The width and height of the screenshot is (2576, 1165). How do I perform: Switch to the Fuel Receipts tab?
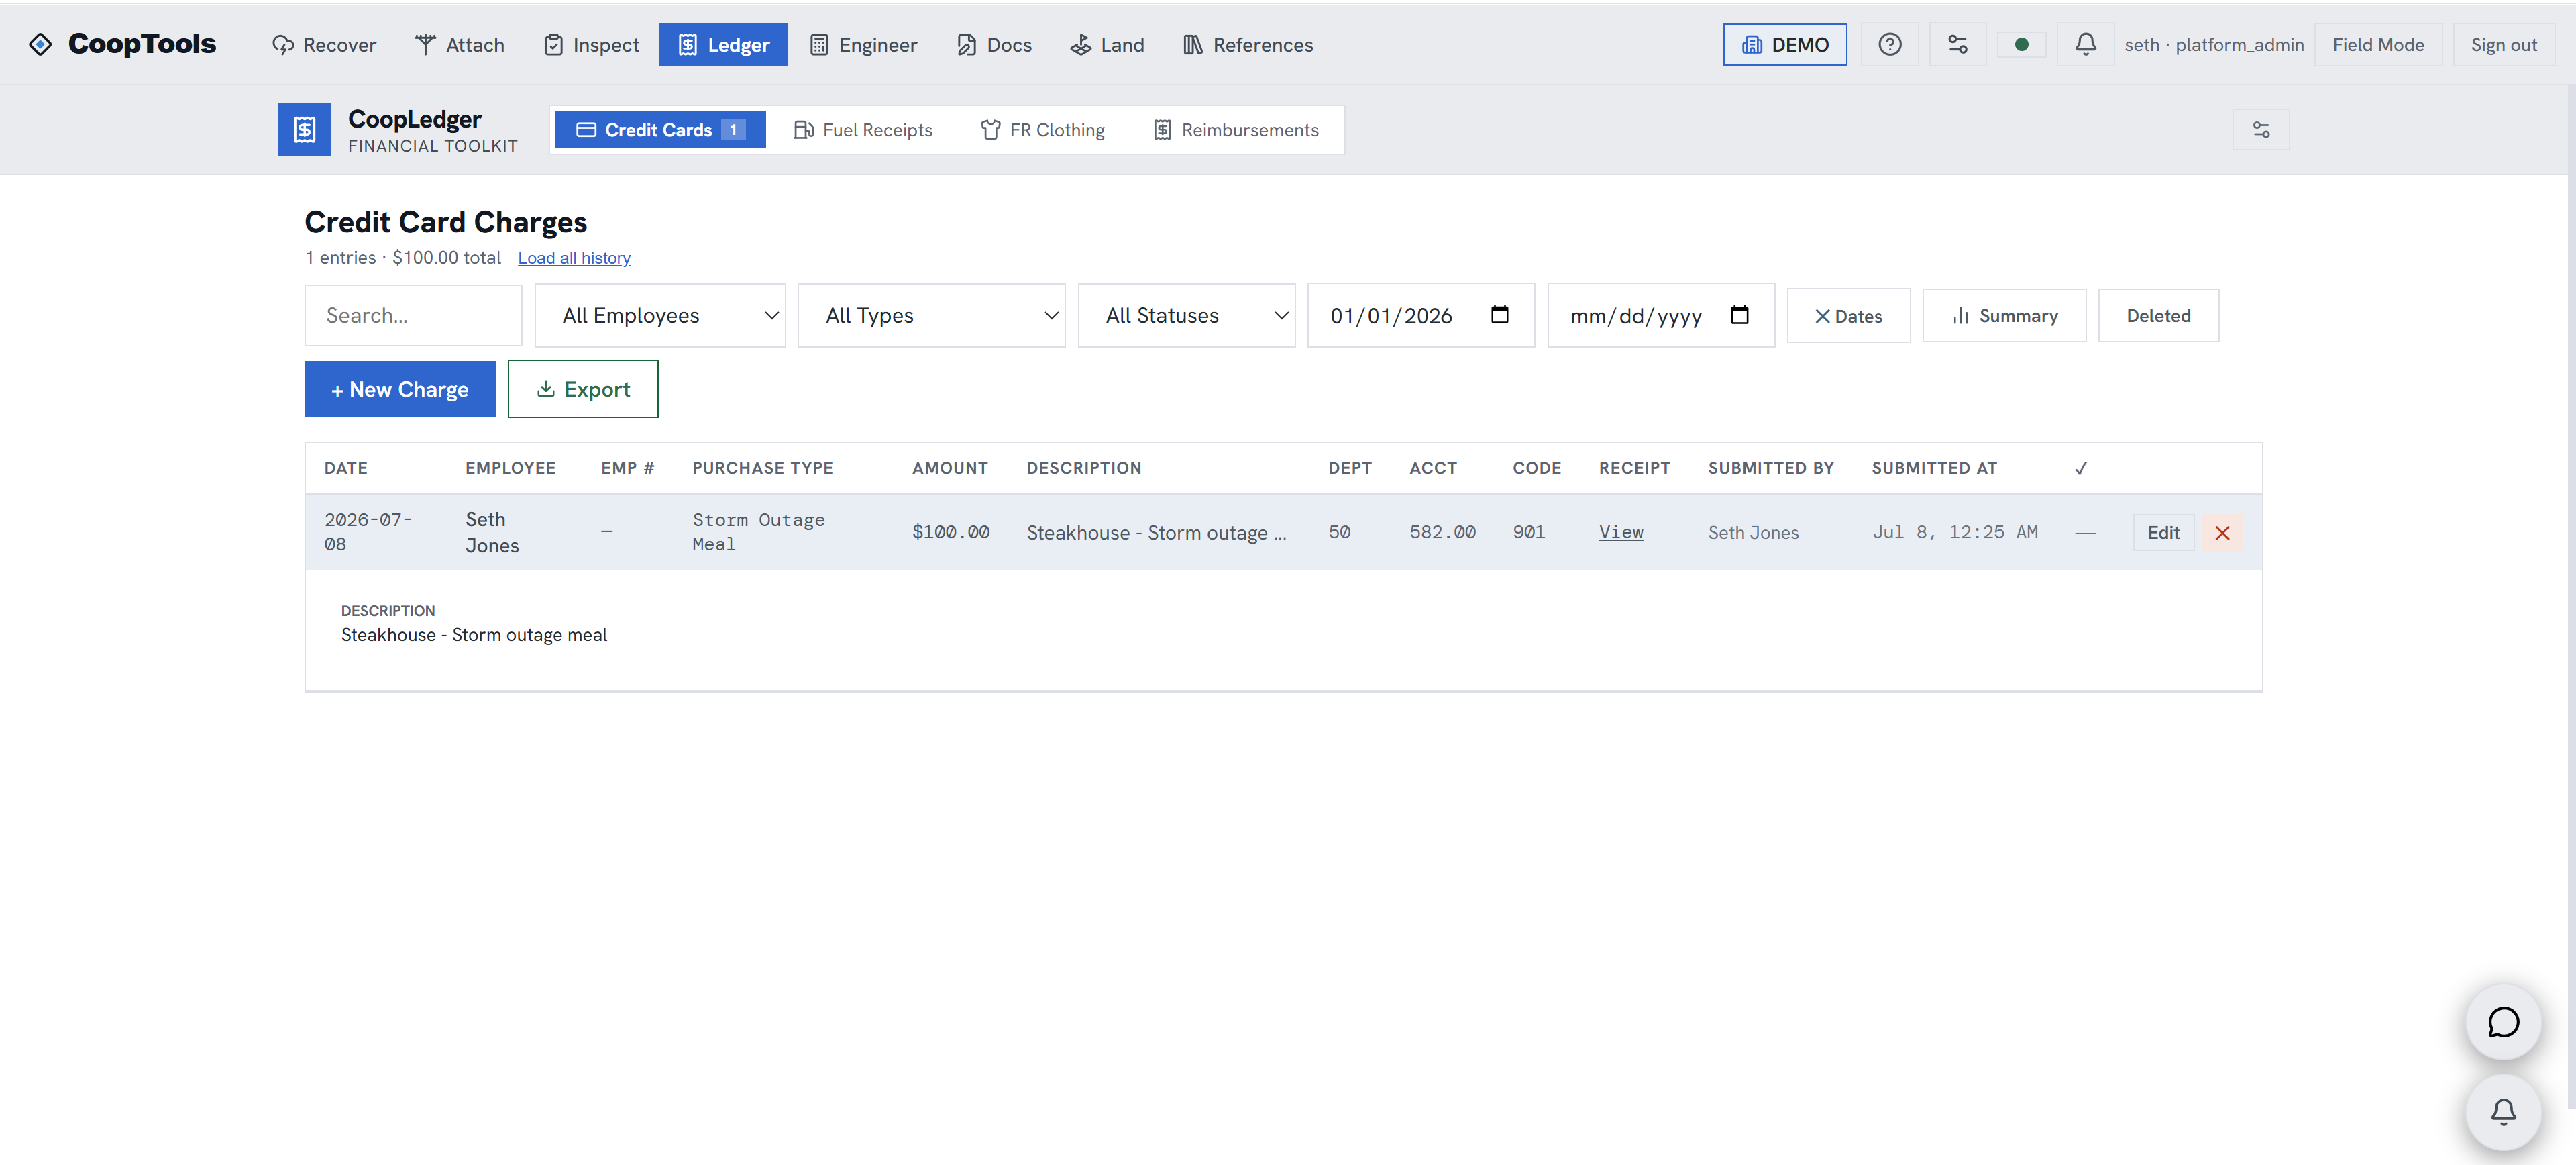click(x=862, y=129)
